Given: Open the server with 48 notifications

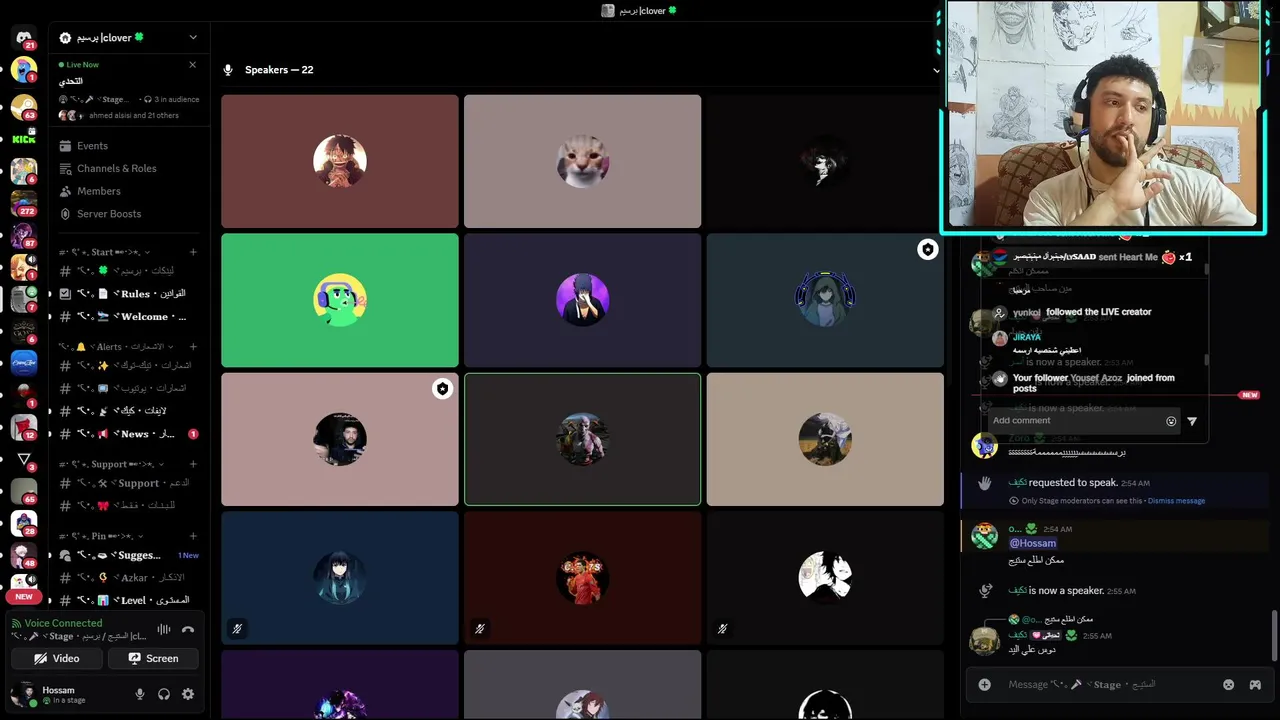Looking at the screenshot, I should pos(24,555).
